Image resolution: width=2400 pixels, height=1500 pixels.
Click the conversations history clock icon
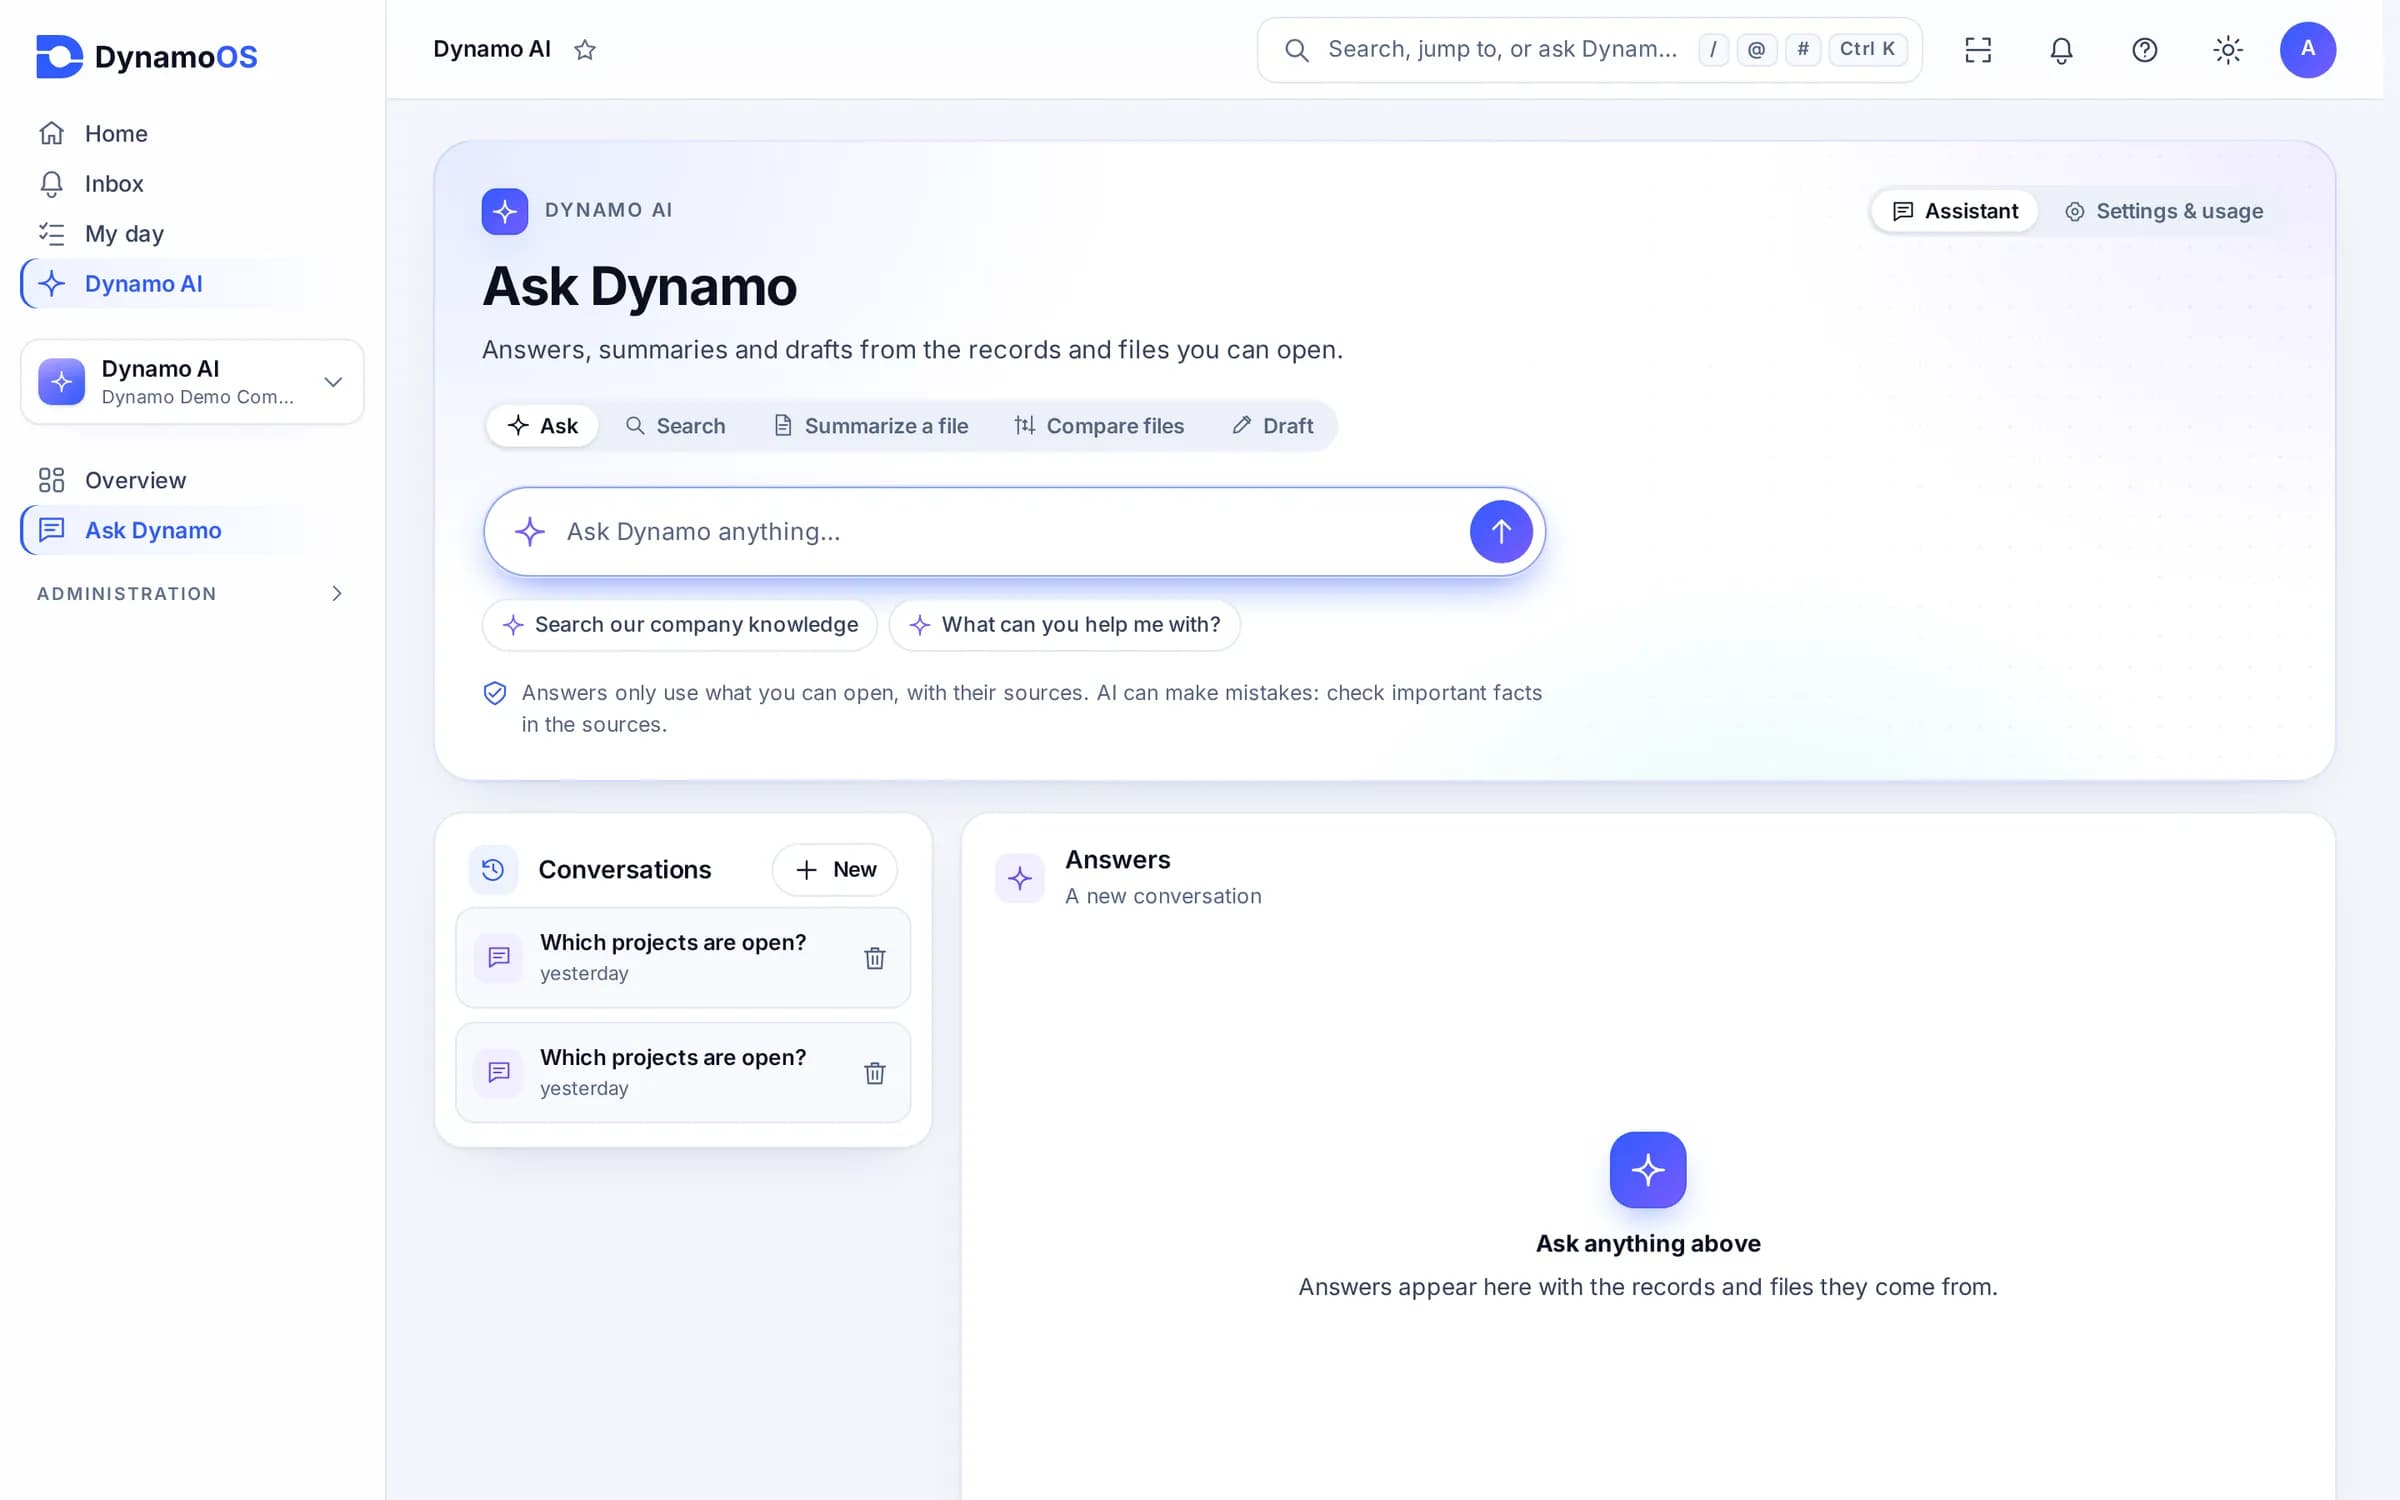[493, 869]
